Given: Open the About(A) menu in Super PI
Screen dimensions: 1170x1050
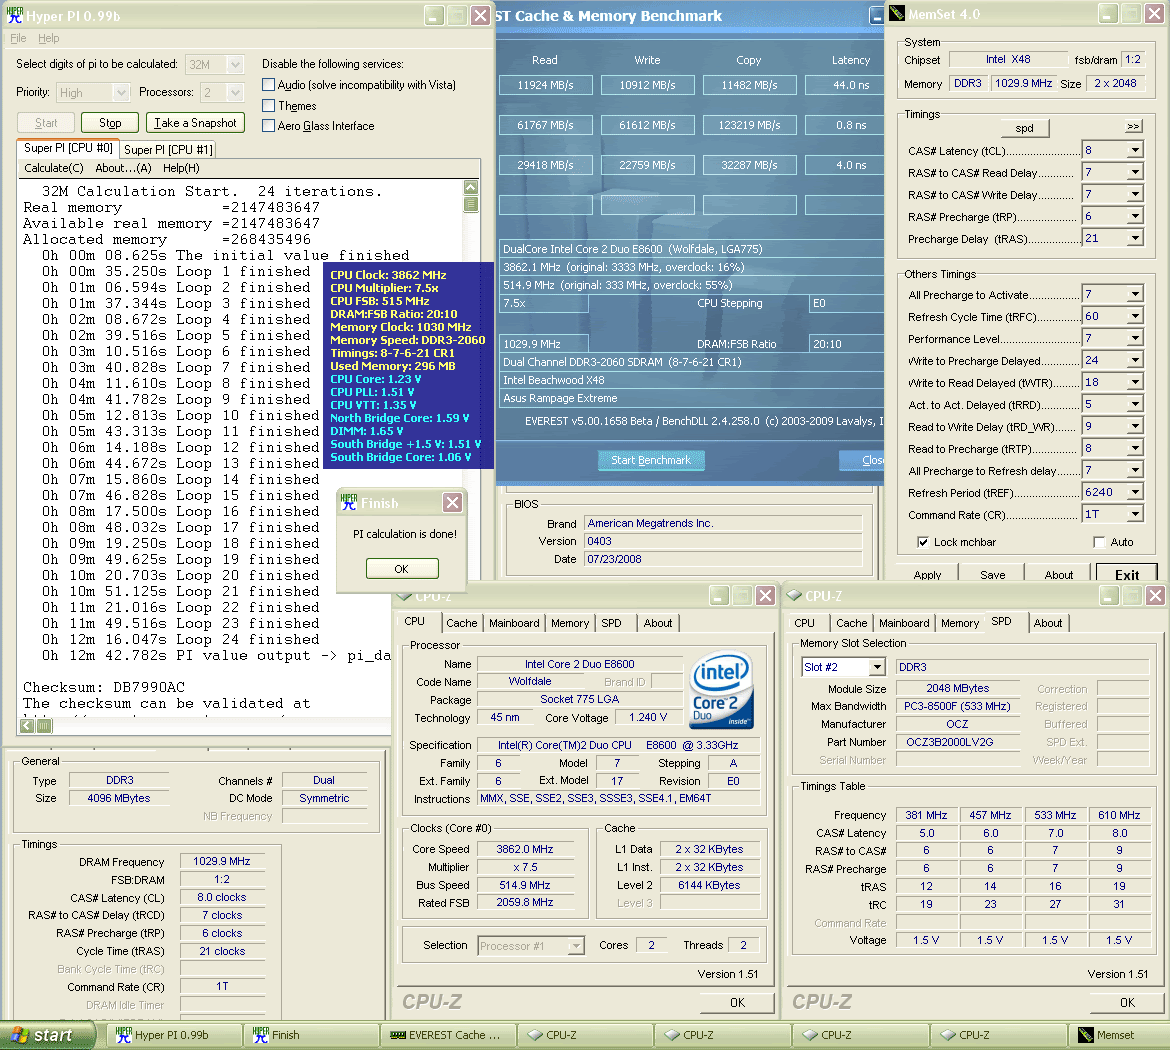Looking at the screenshot, I should (123, 168).
